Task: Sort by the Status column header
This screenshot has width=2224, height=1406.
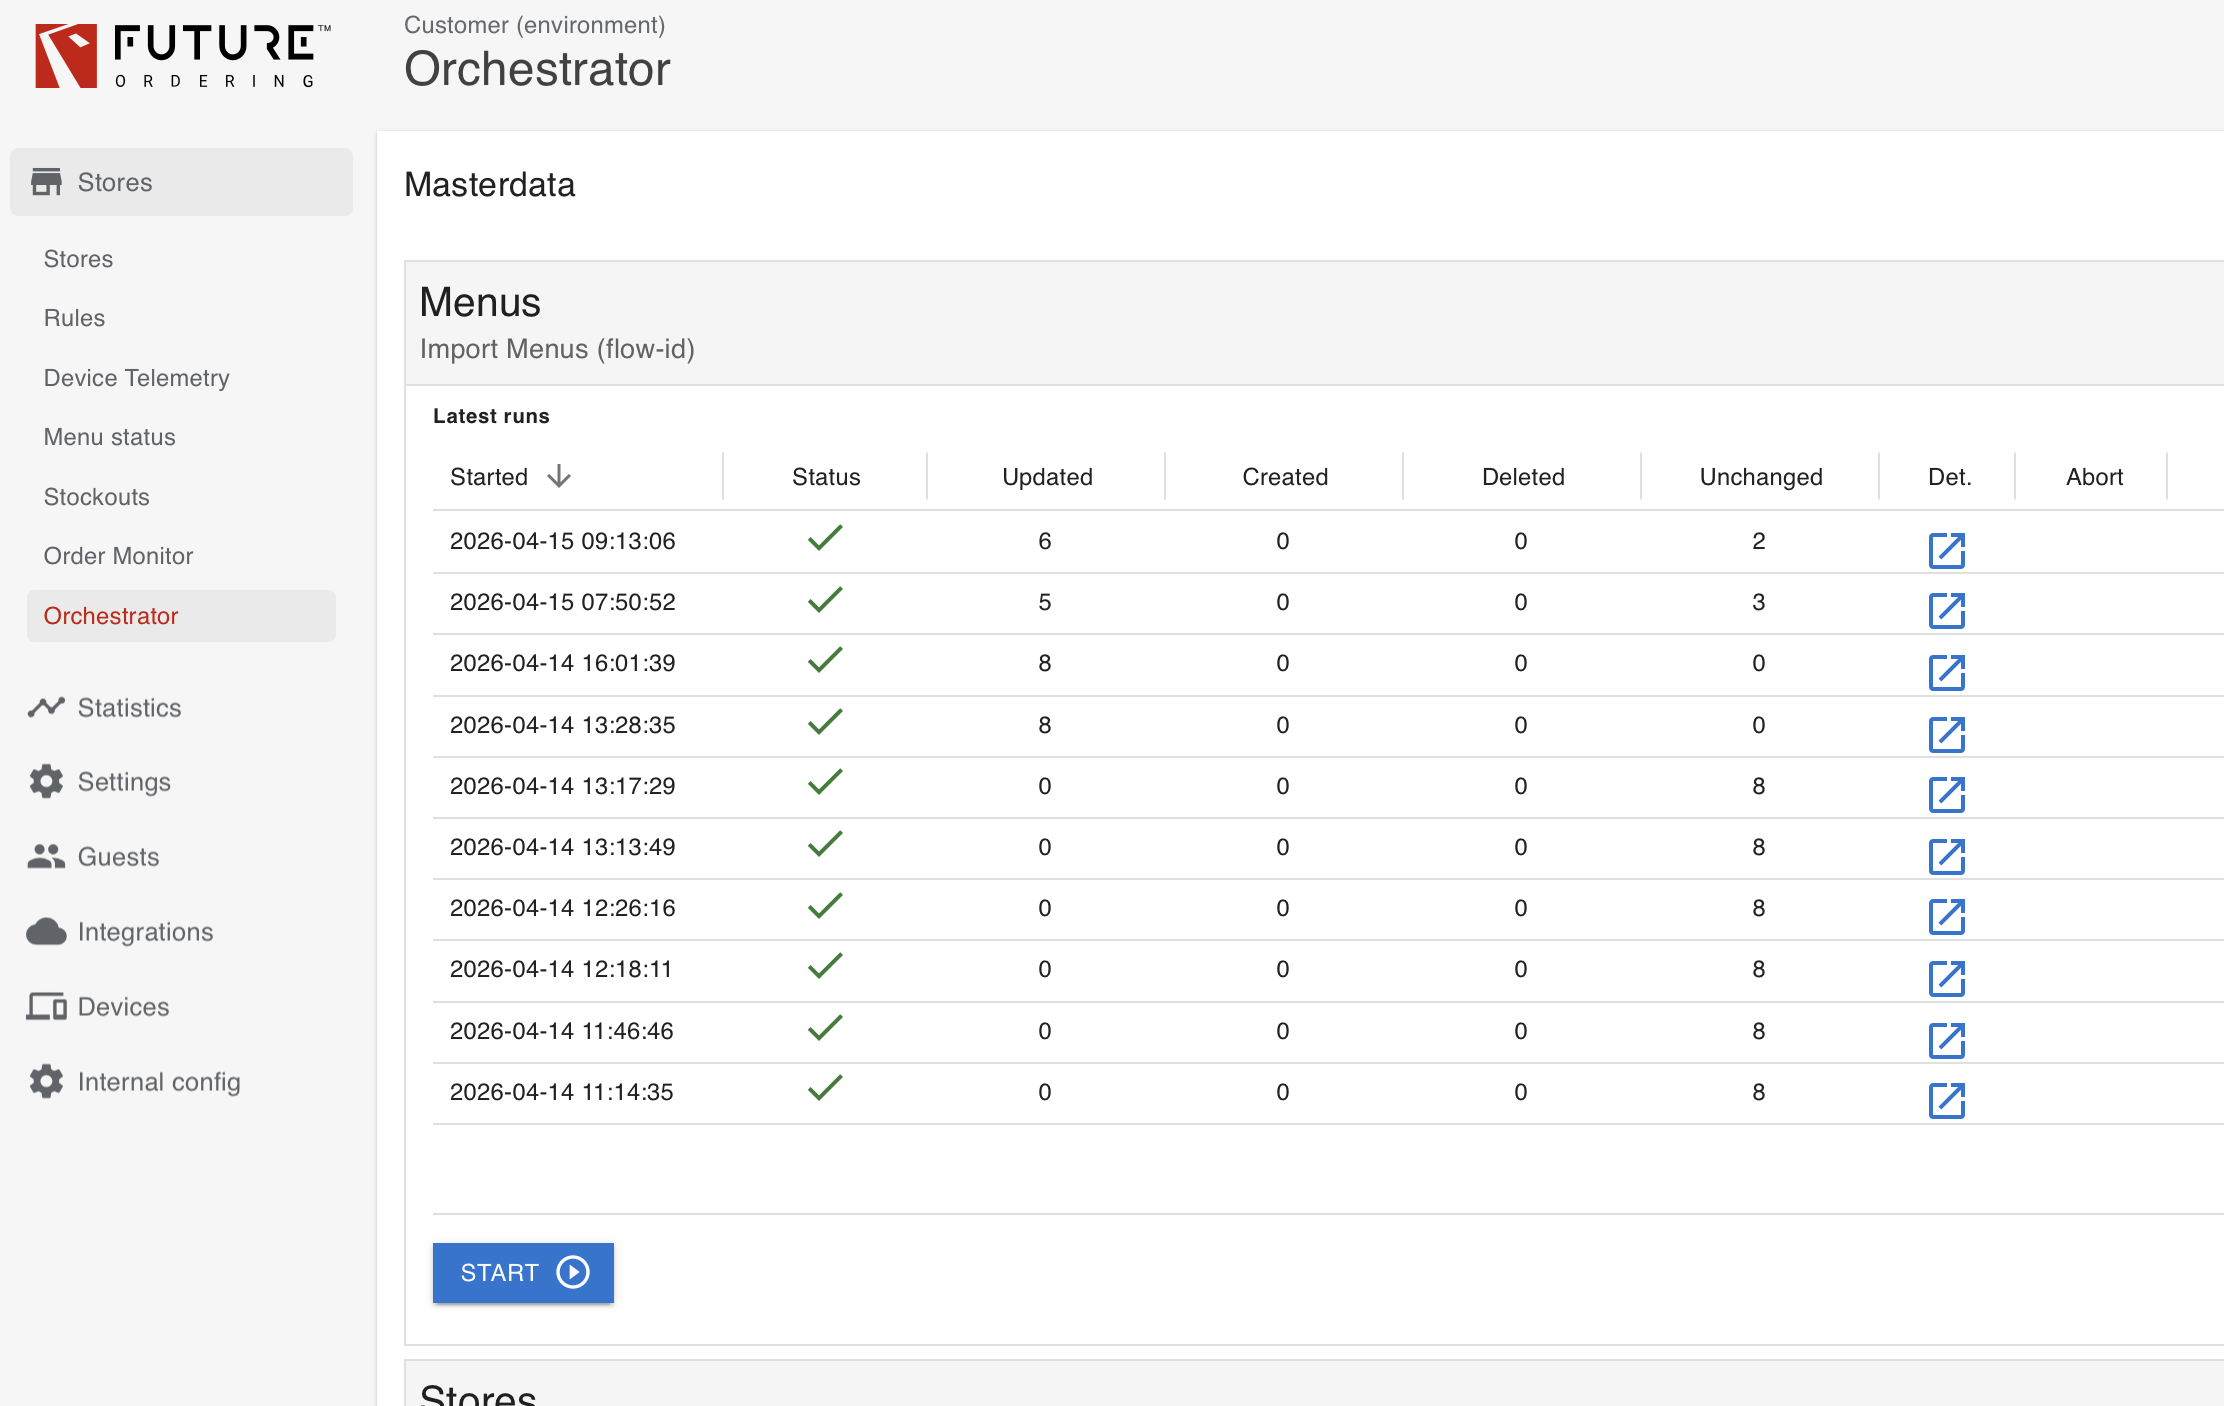Action: tap(826, 477)
